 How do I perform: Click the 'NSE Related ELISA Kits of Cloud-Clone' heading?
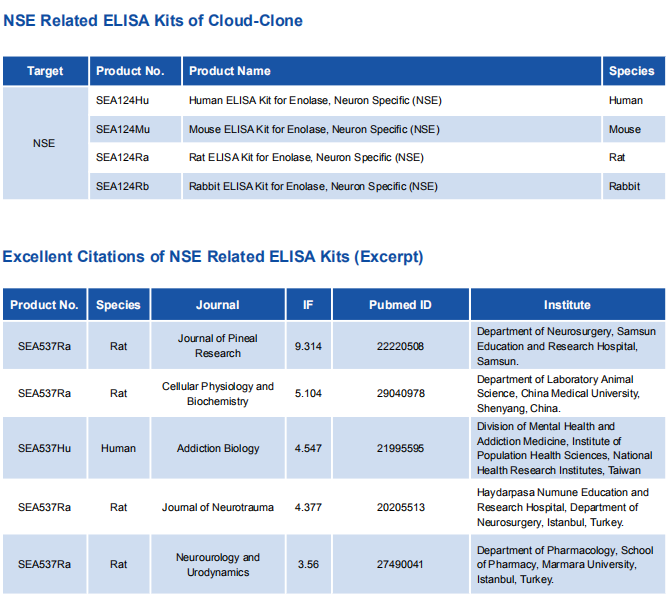(153, 20)
